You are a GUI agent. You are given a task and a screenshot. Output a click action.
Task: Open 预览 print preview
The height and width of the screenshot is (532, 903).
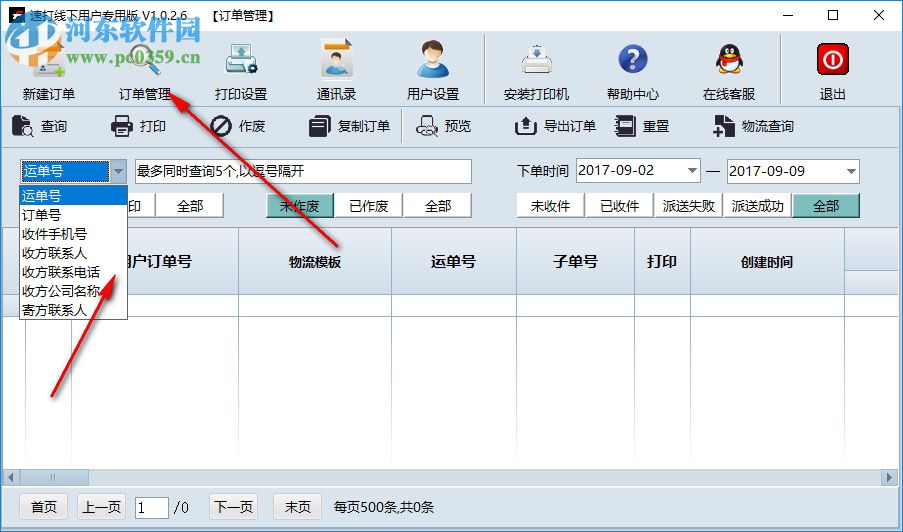(x=443, y=126)
